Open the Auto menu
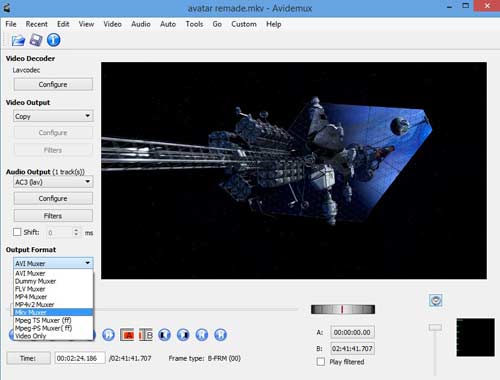This screenshot has width=500, height=380. [x=168, y=24]
